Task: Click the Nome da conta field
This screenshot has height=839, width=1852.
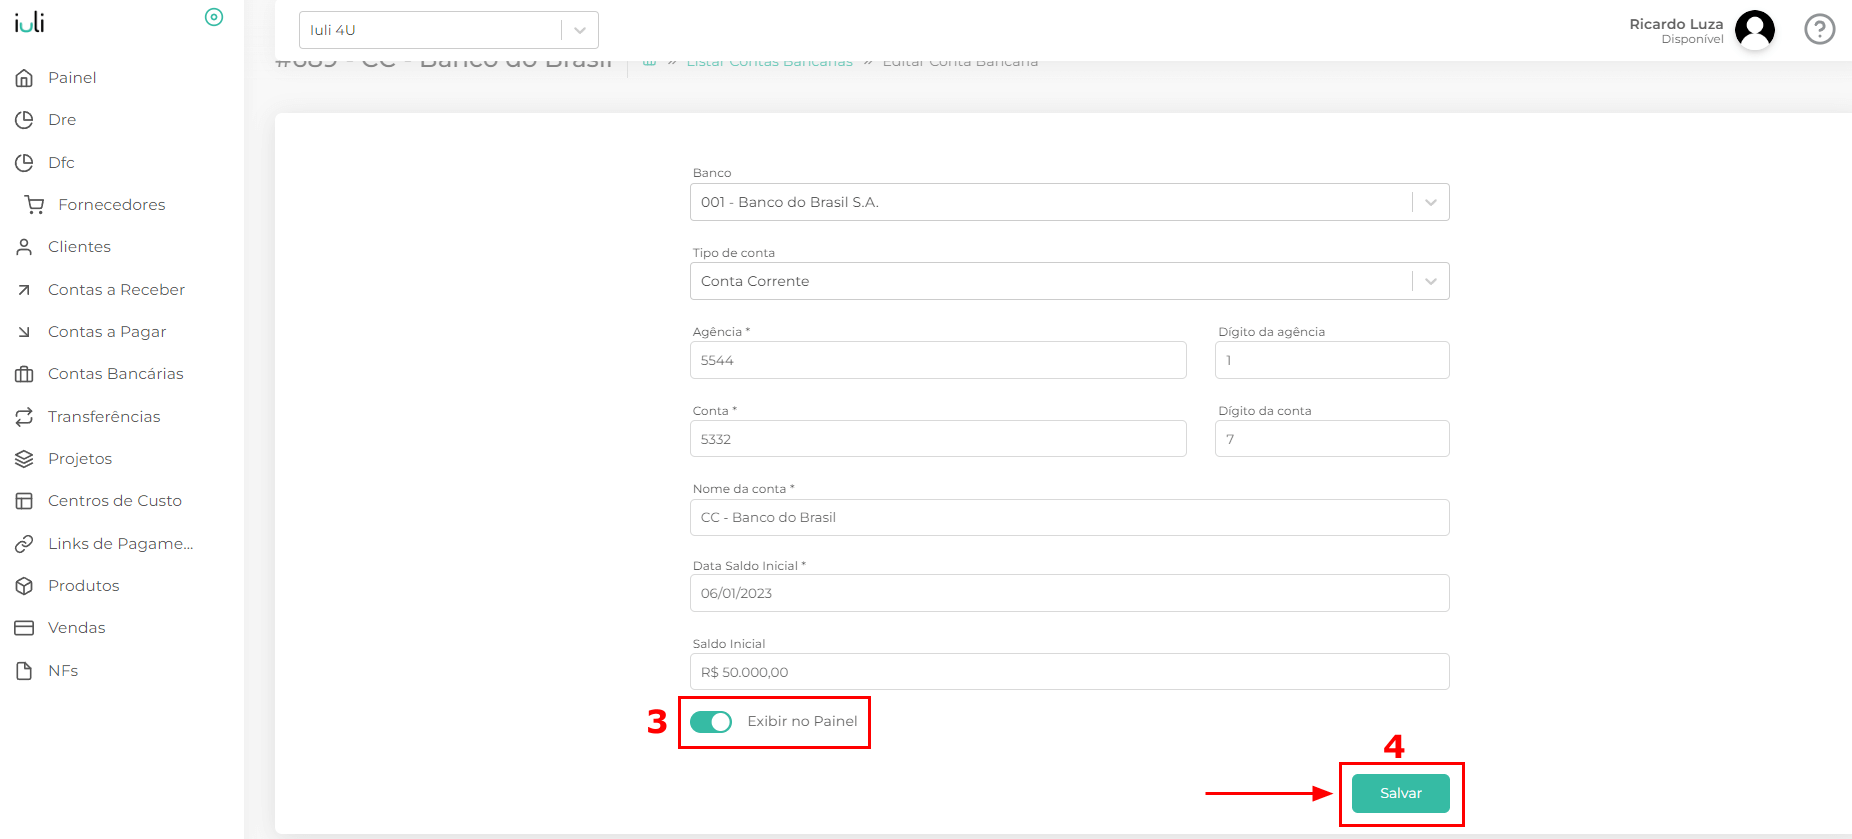Action: point(1069,518)
